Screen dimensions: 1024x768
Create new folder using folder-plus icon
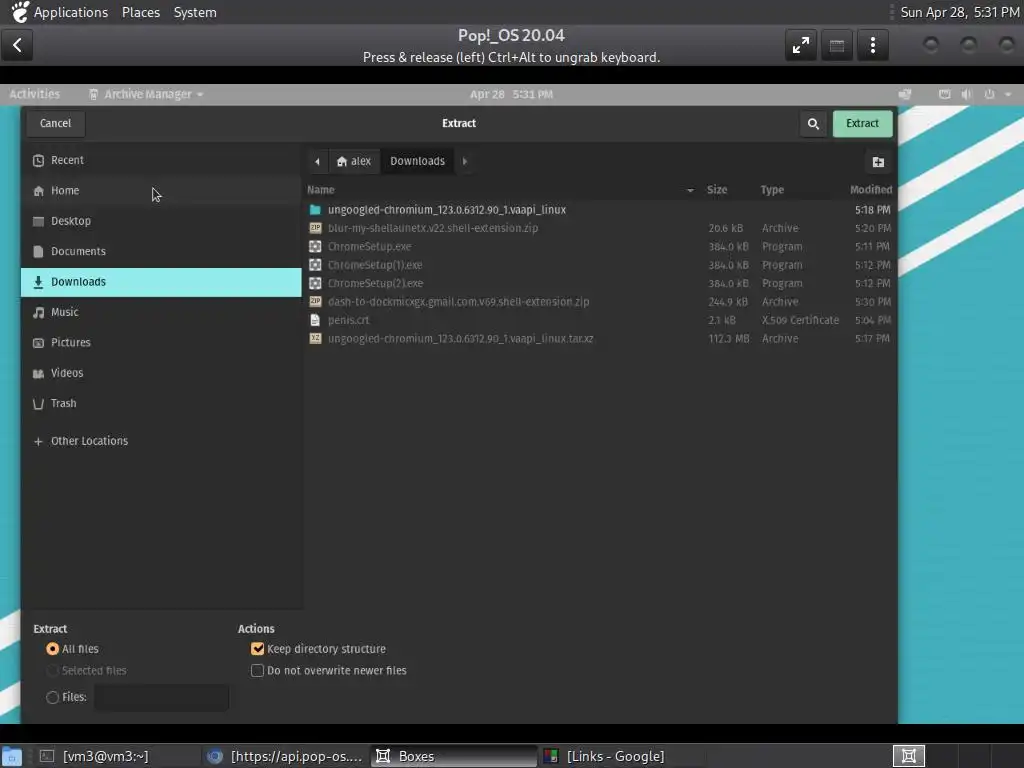pos(878,162)
